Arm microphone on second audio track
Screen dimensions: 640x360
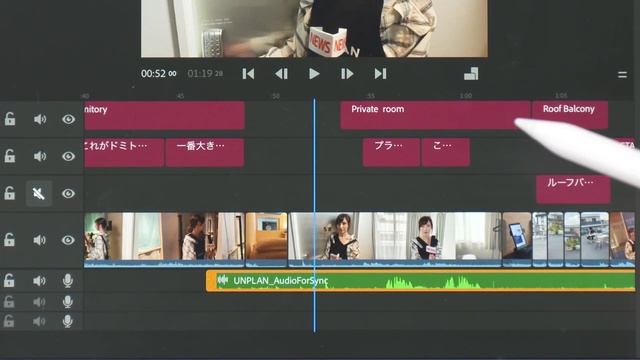coord(68,302)
